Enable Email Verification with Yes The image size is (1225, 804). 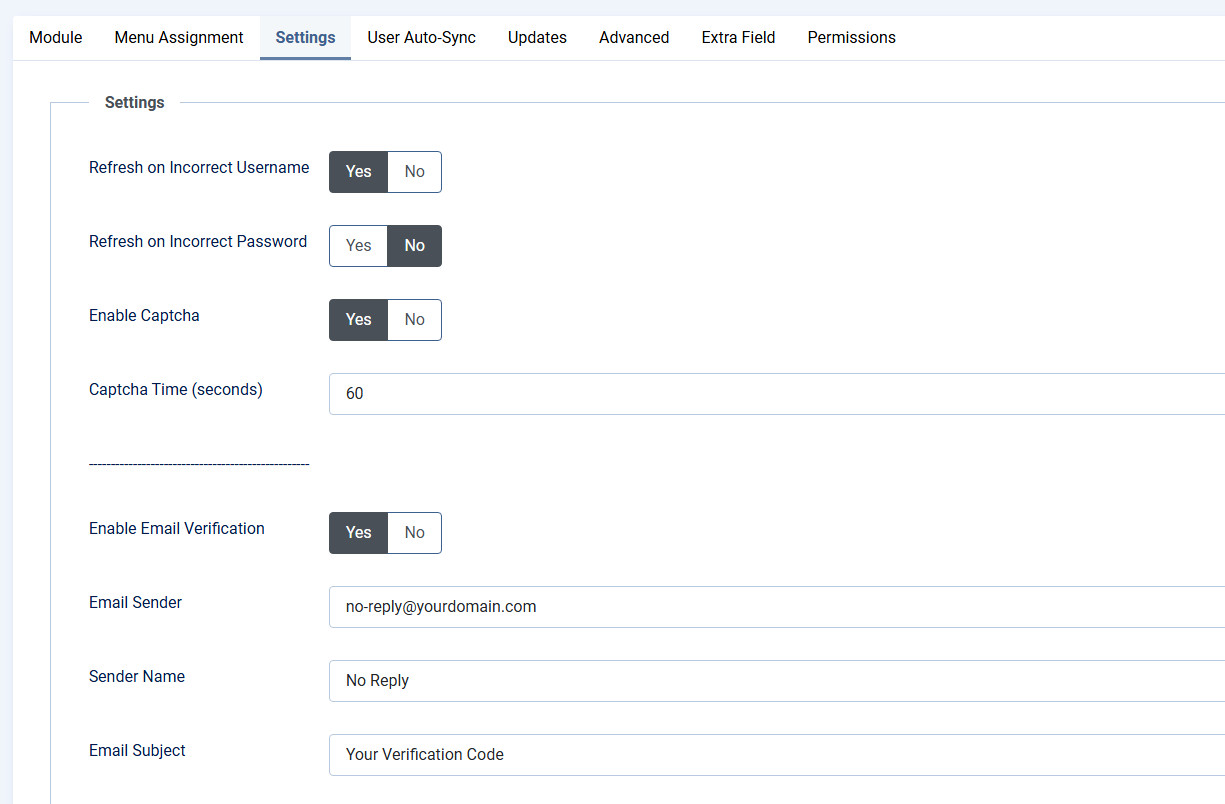pos(358,533)
